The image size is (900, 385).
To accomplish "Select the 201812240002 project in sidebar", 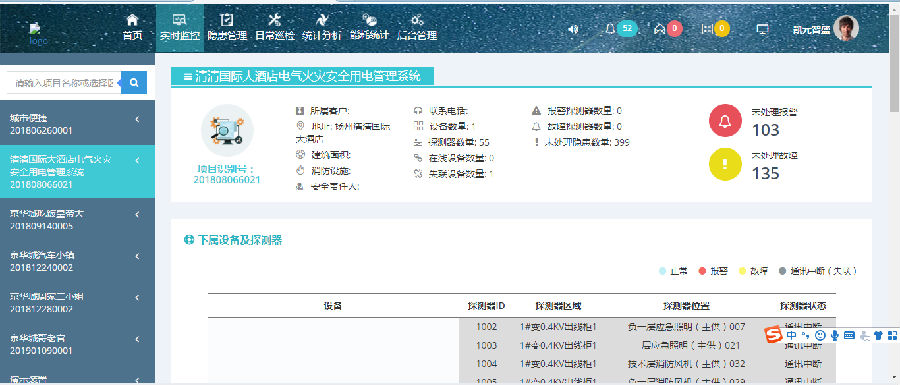I will click(x=77, y=262).
